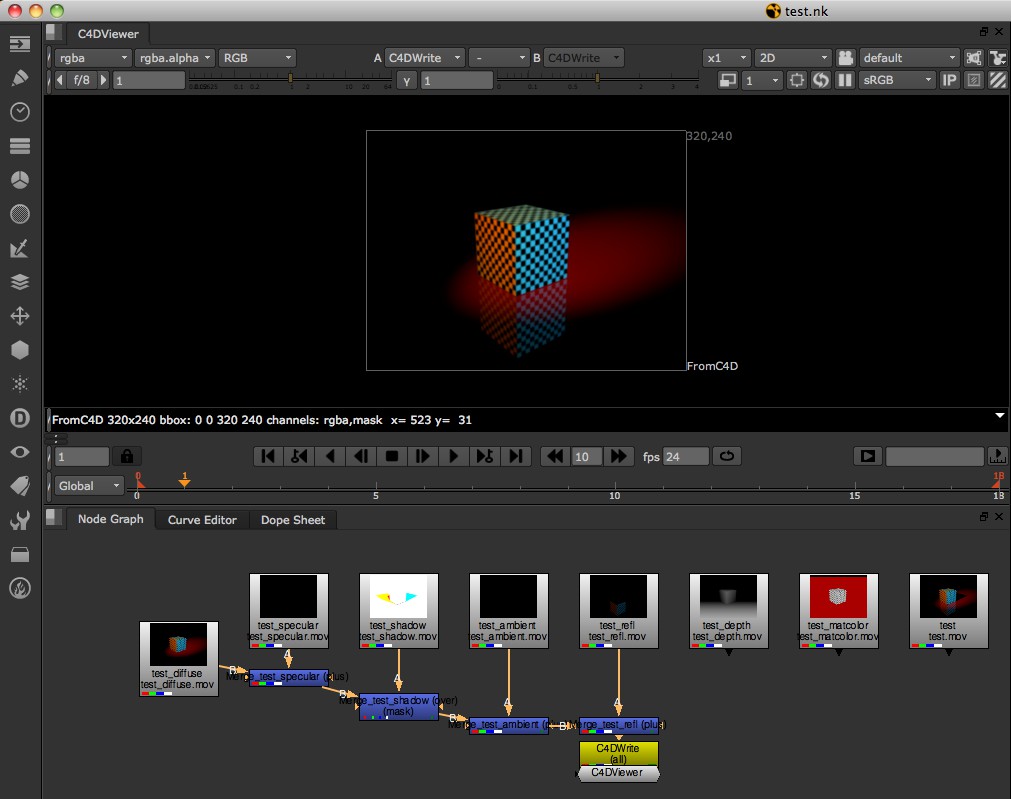Click the gain slider handle

pyautogui.click(x=291, y=78)
